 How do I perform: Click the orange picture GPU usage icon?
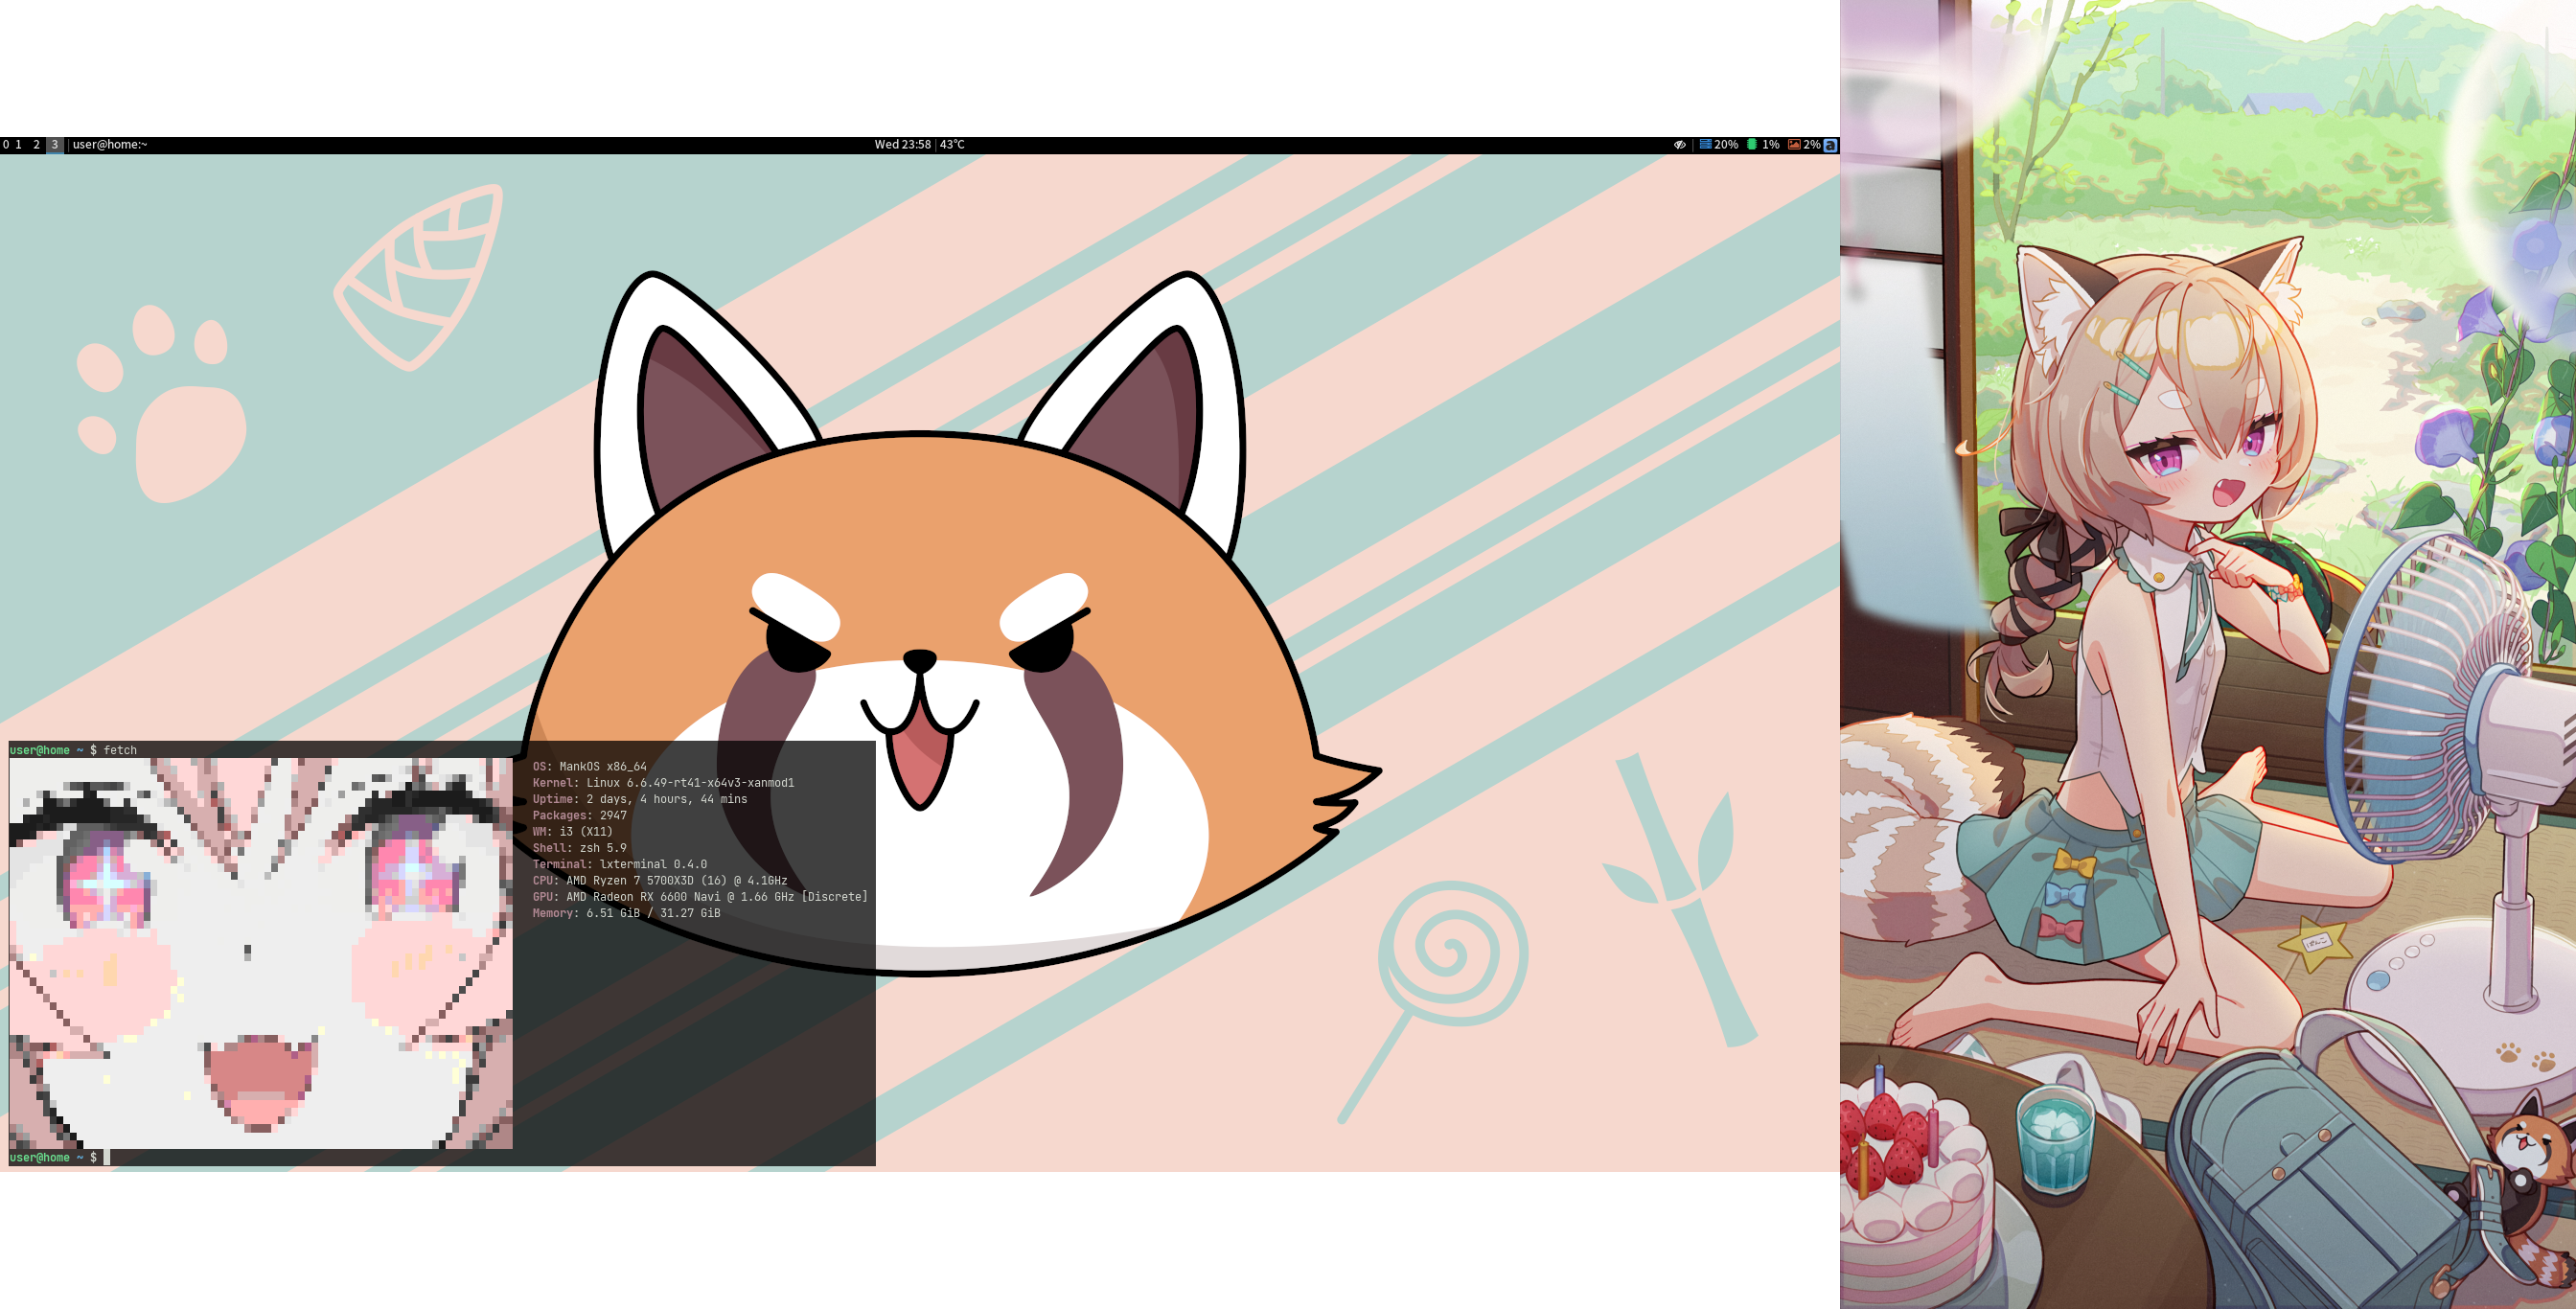tap(1794, 145)
